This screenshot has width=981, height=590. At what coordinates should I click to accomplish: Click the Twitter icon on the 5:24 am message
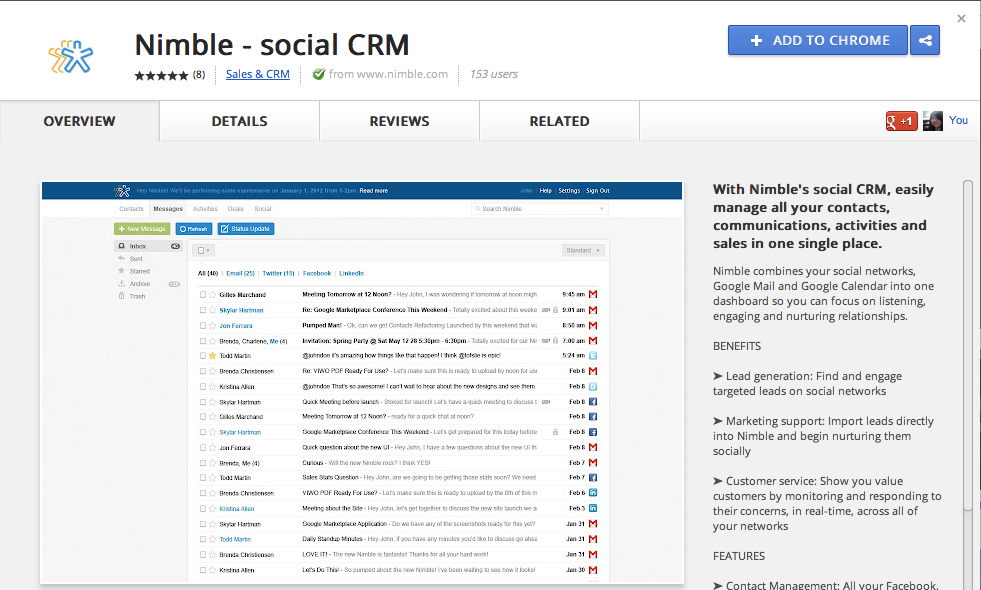coord(593,355)
